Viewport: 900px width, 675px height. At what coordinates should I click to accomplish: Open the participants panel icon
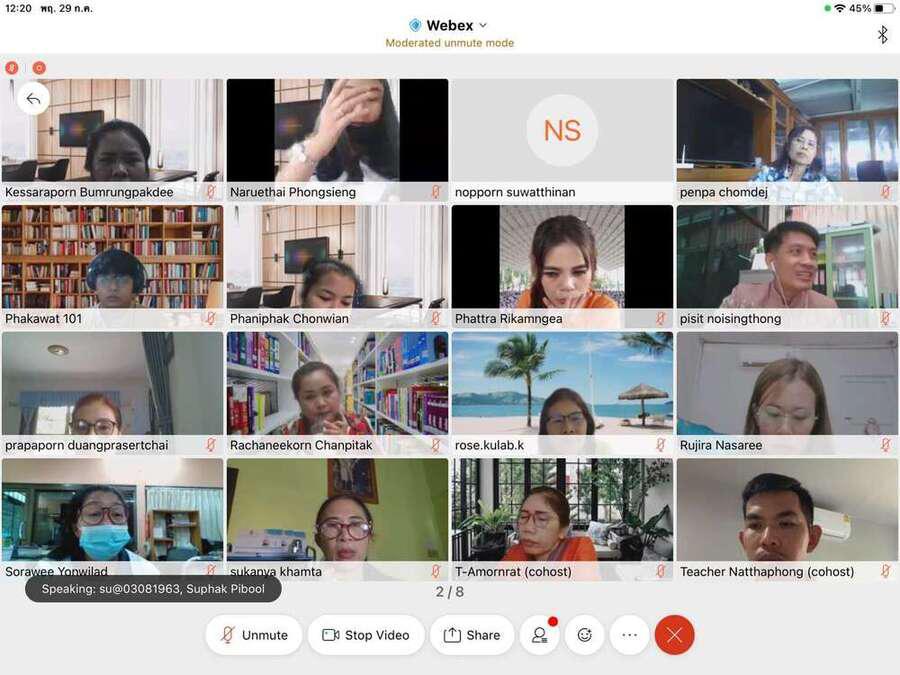tap(539, 635)
